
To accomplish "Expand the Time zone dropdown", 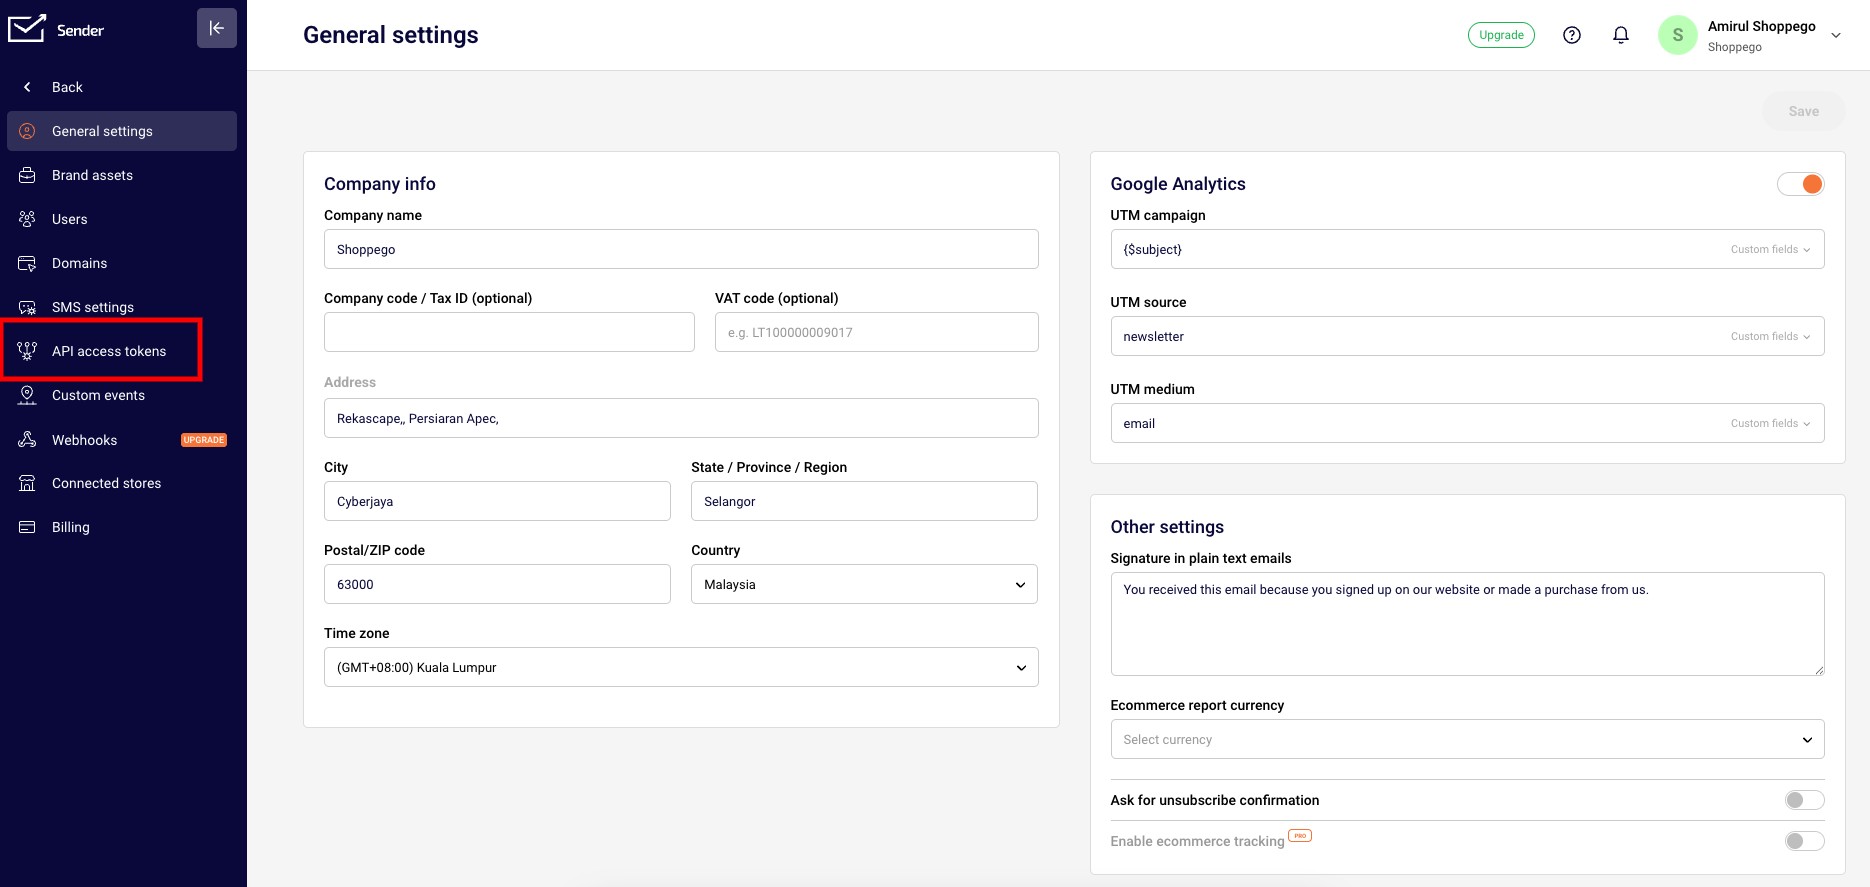I will [681, 667].
